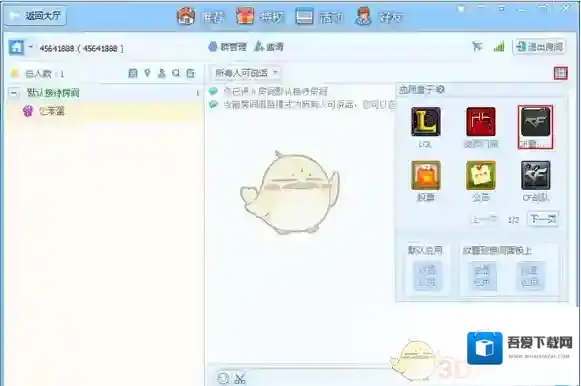Click the rightmost icon above the room list

[x=190, y=73]
